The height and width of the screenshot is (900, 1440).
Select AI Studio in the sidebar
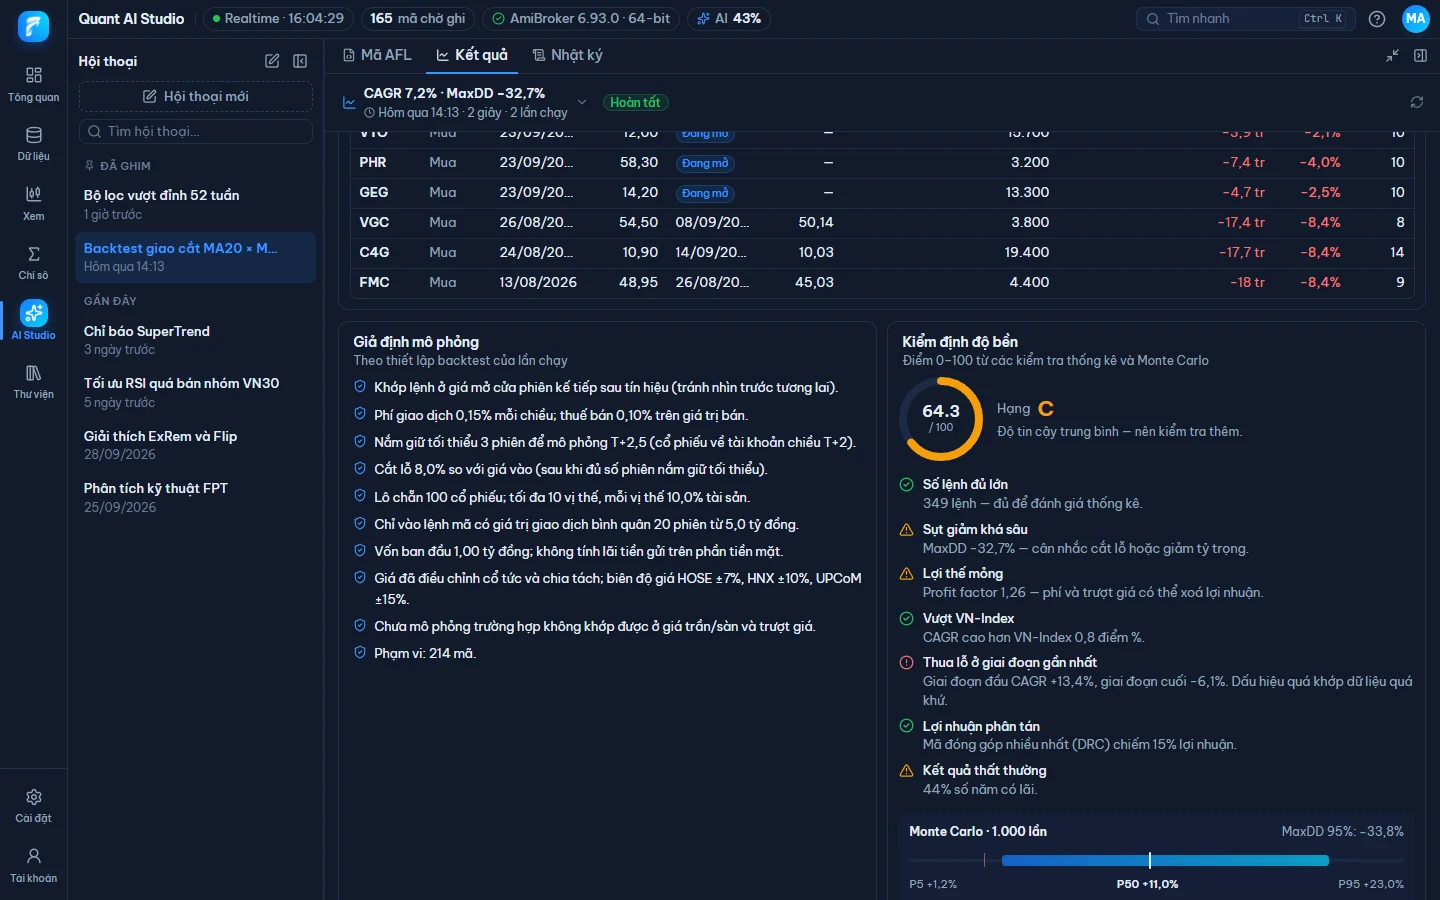coord(33,321)
